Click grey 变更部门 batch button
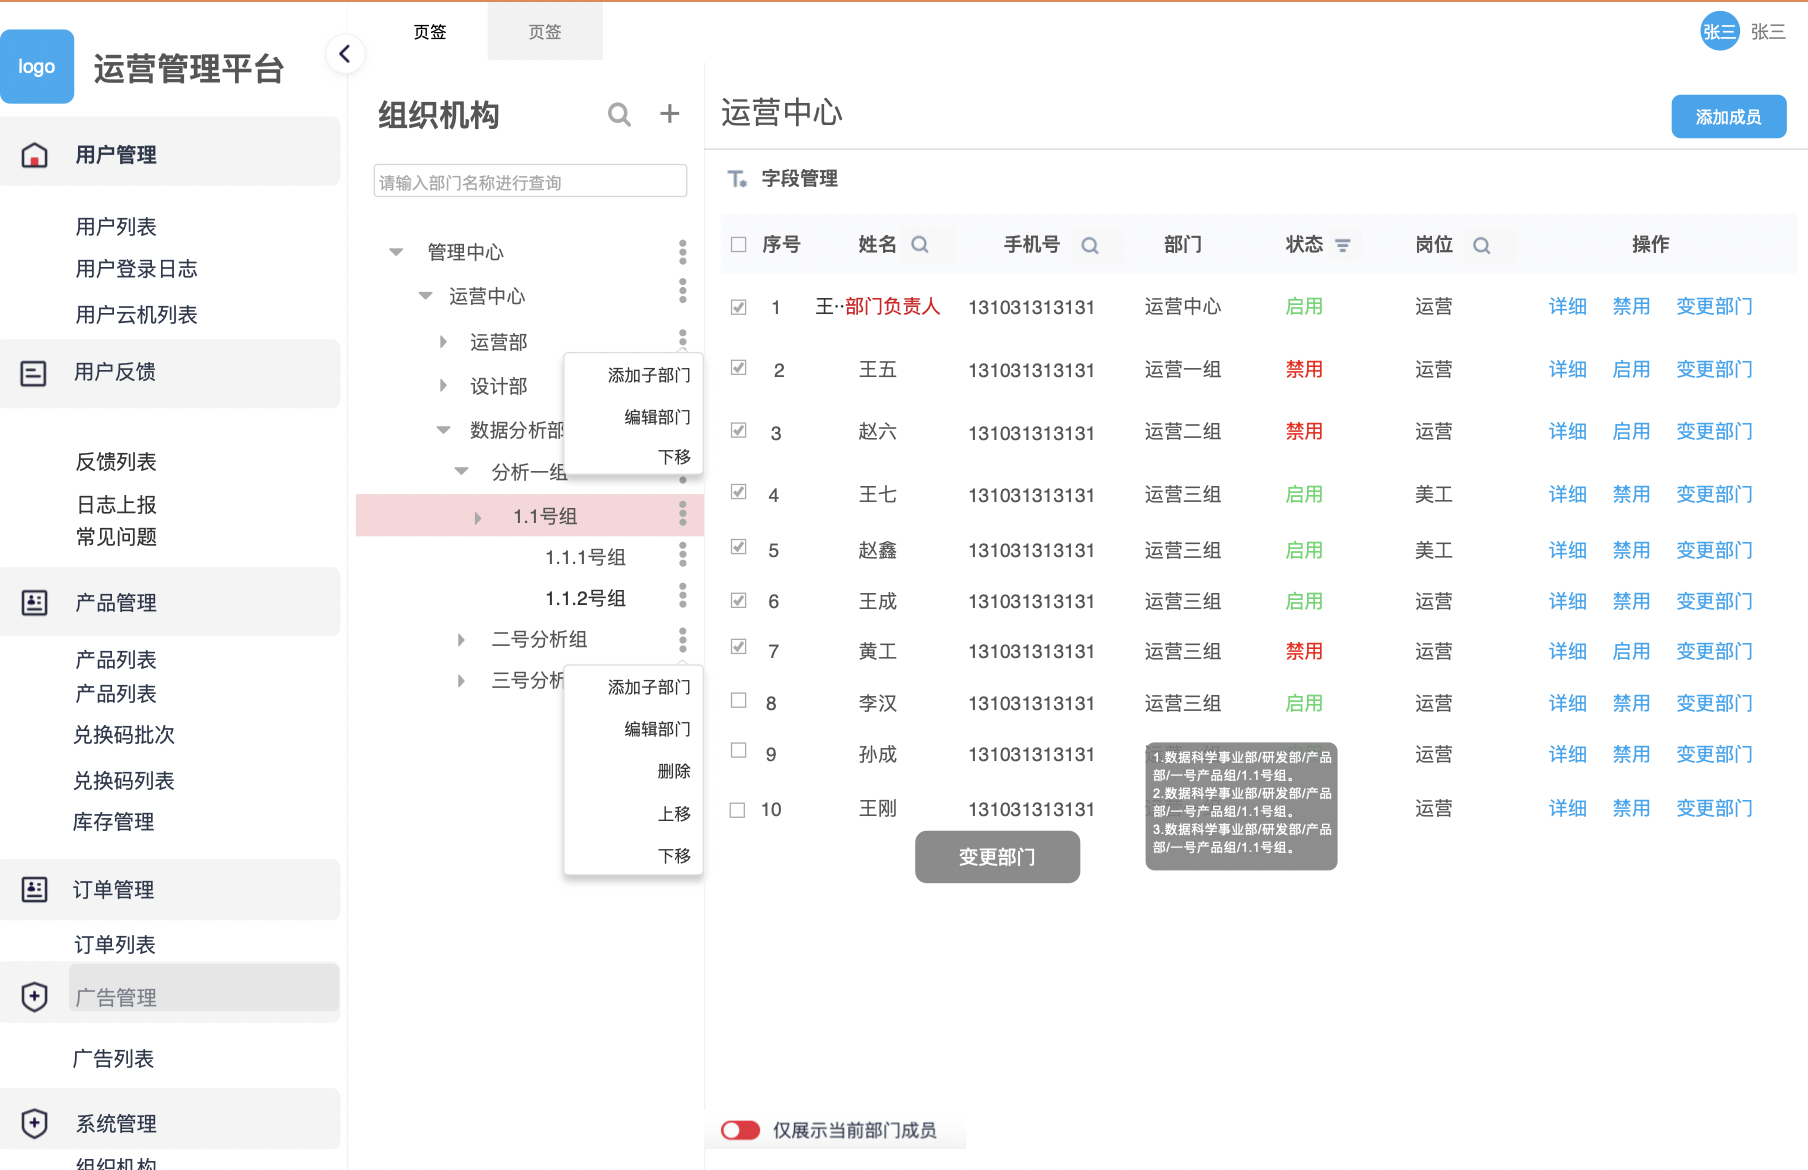Image resolution: width=1808 pixels, height=1170 pixels. (x=997, y=857)
